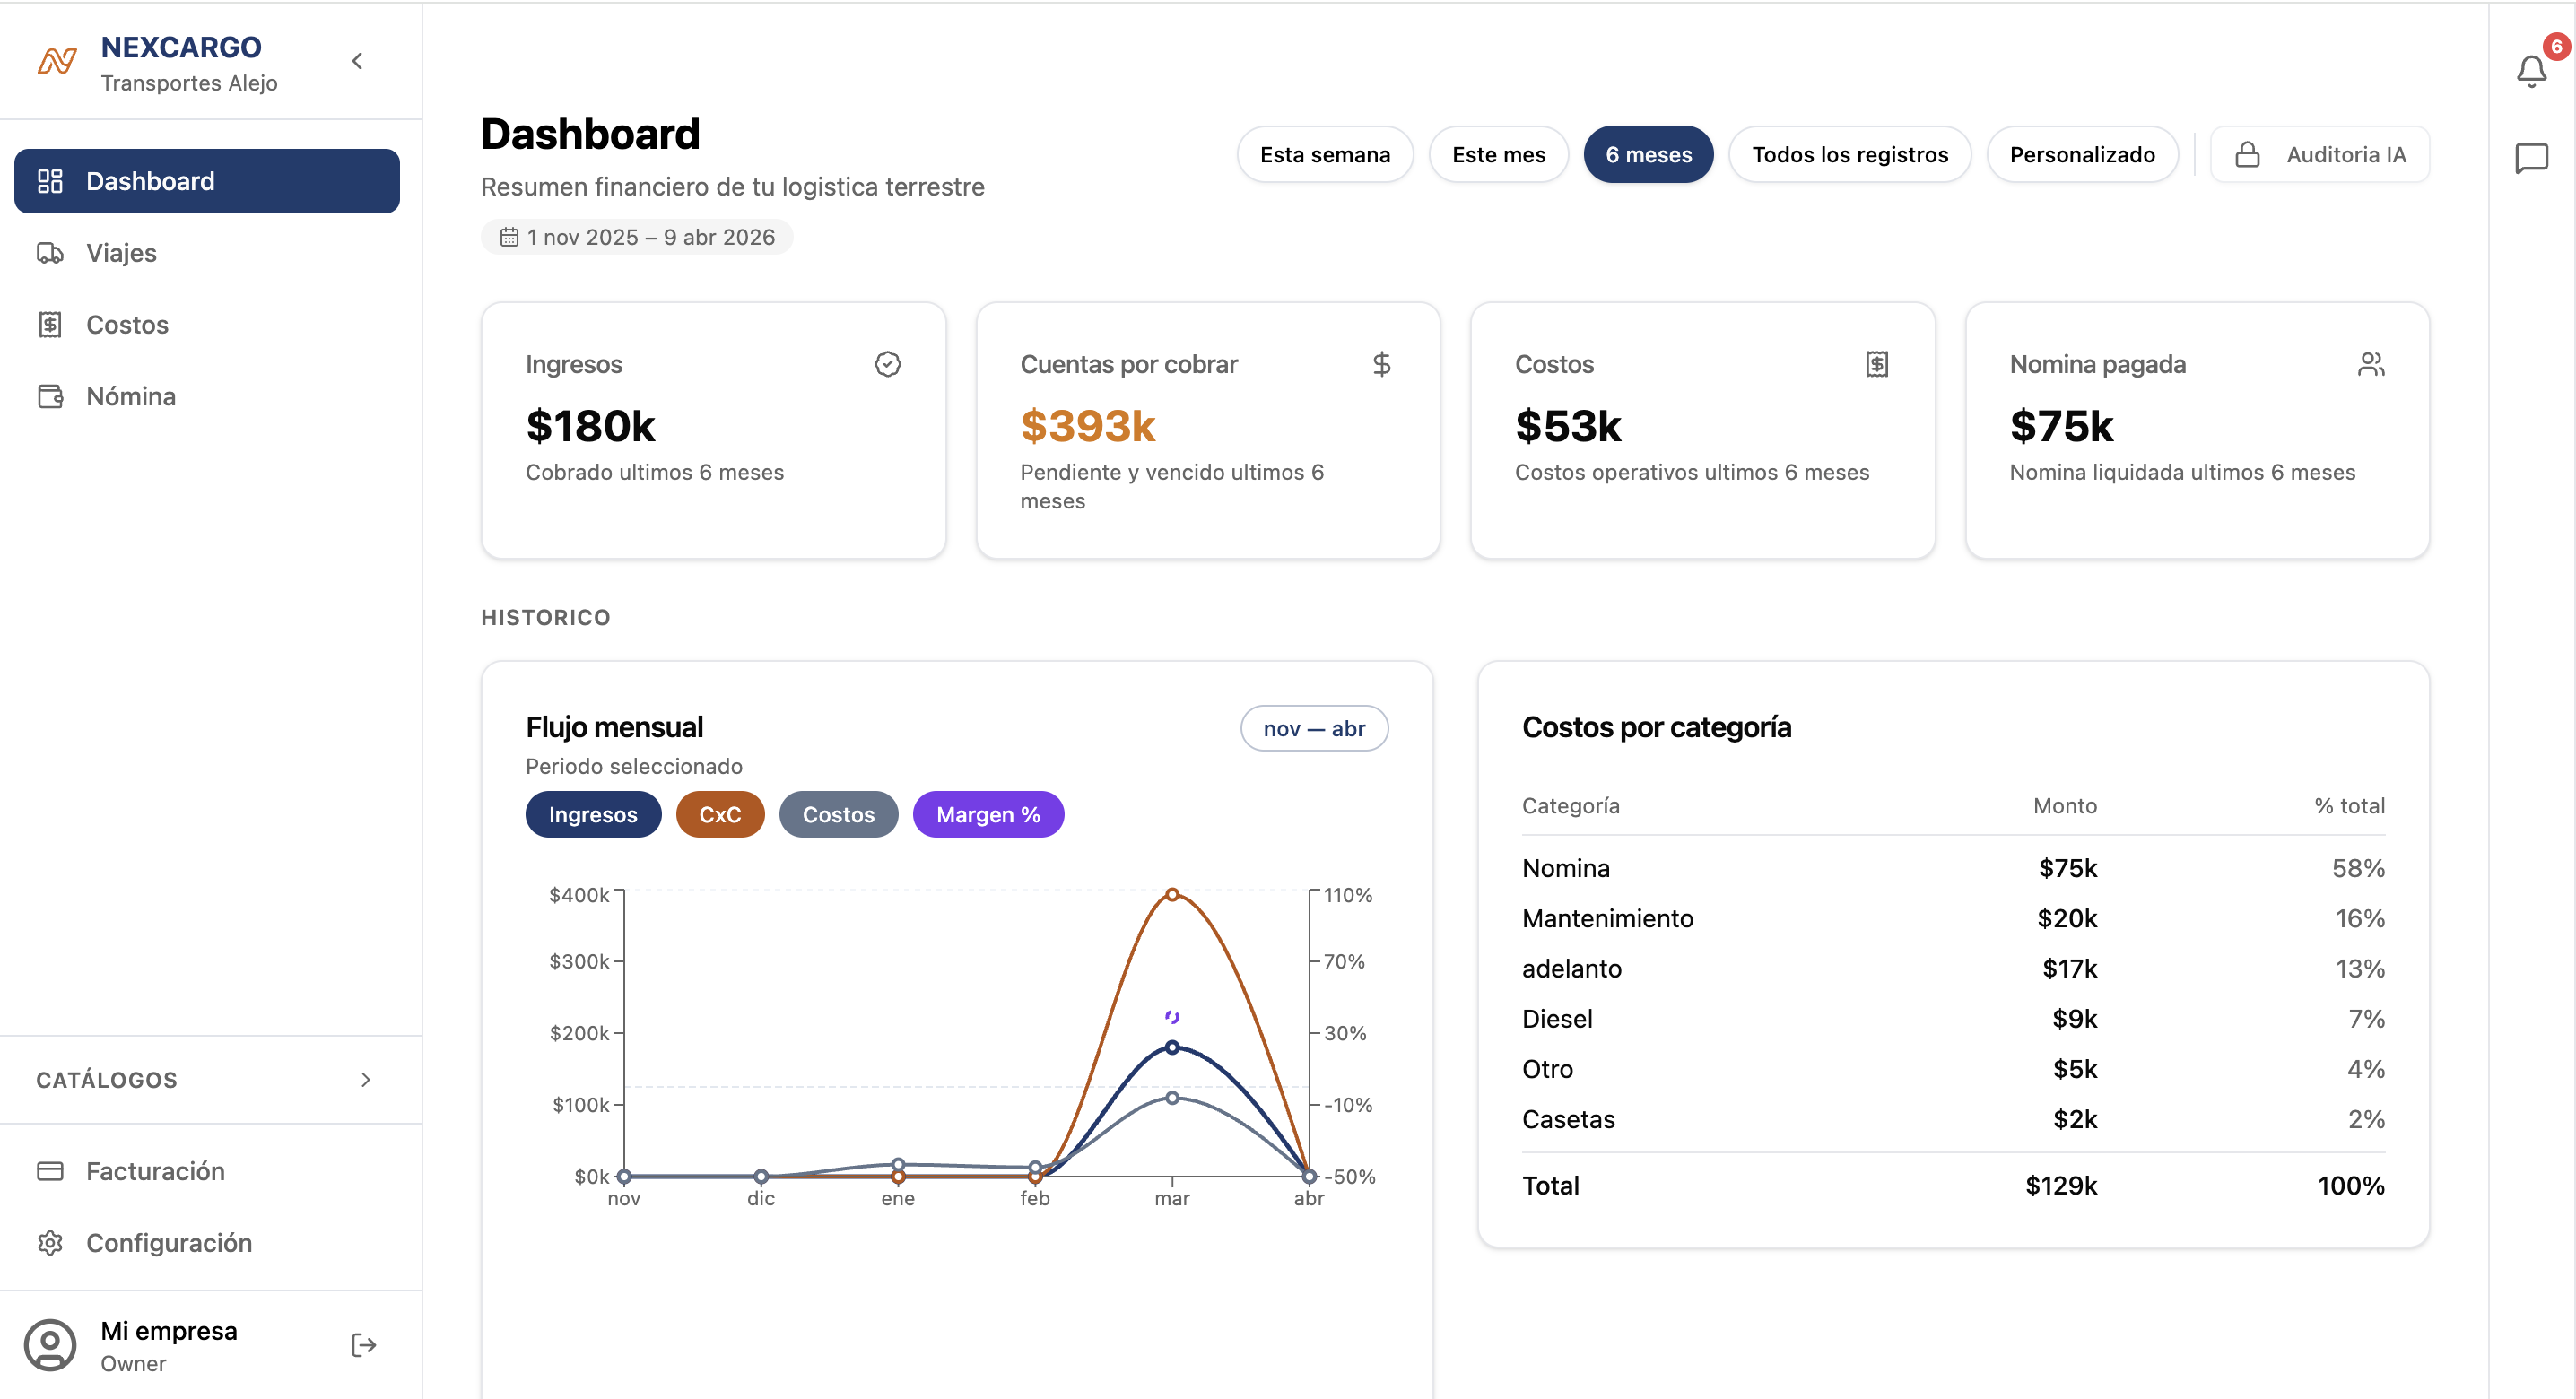
Task: Open the notifications bell icon
Action: (x=2531, y=71)
